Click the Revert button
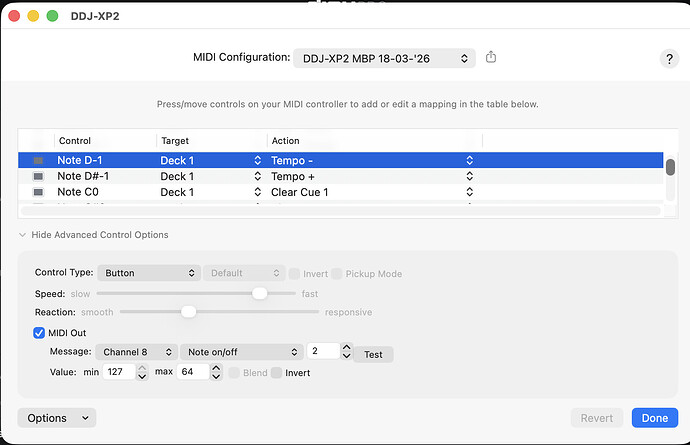The height and width of the screenshot is (445, 690). point(597,418)
